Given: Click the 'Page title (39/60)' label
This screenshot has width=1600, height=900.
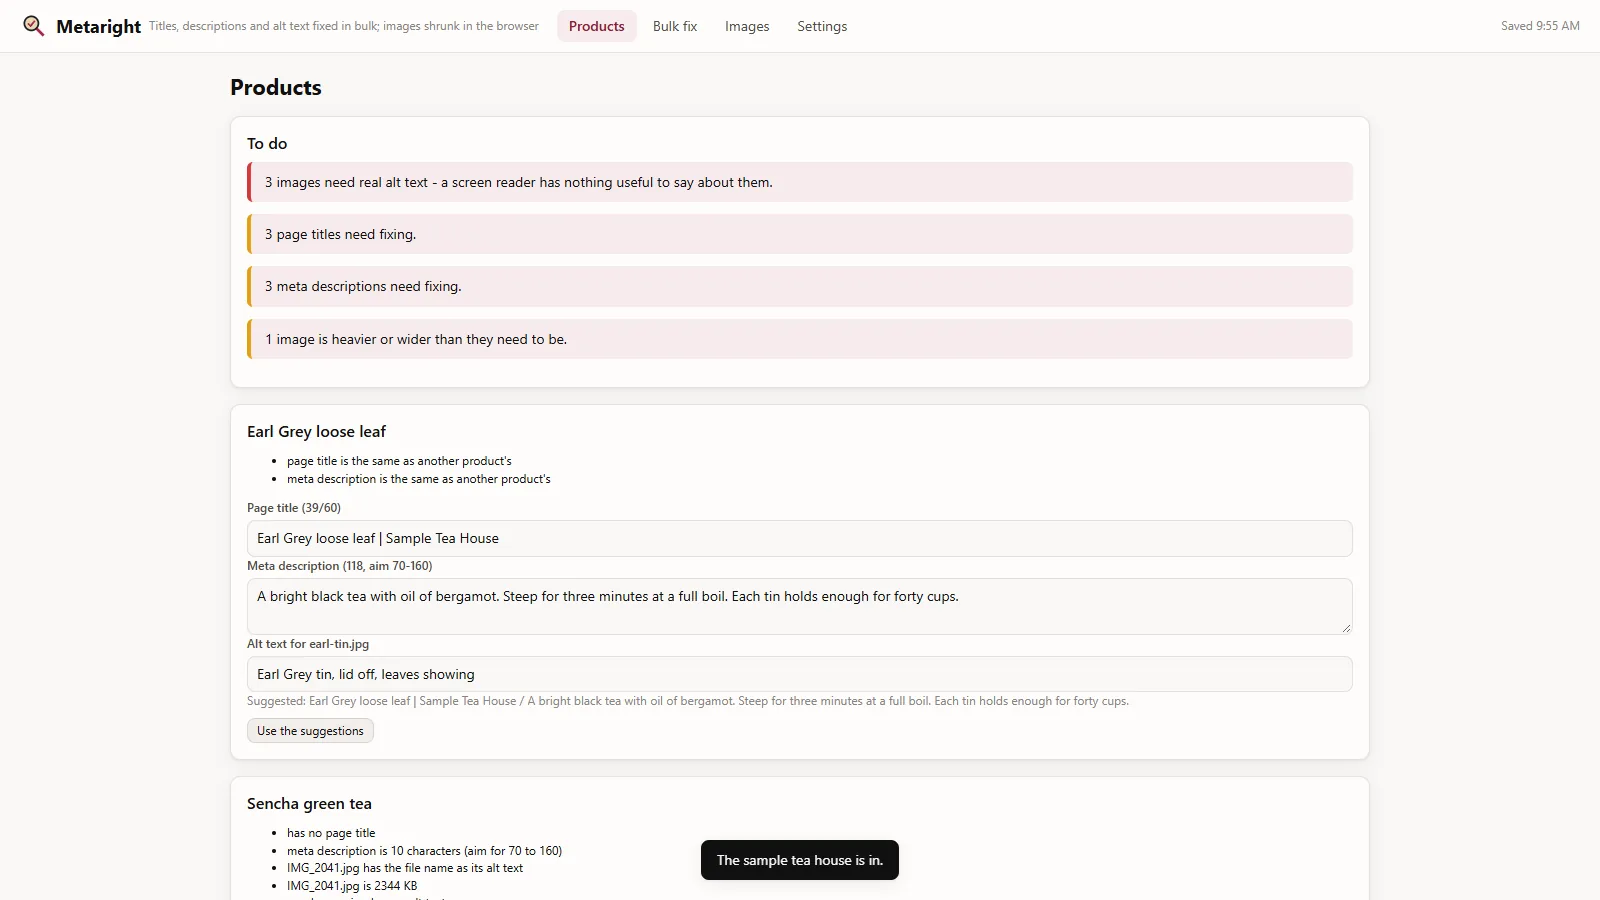Looking at the screenshot, I should point(294,508).
